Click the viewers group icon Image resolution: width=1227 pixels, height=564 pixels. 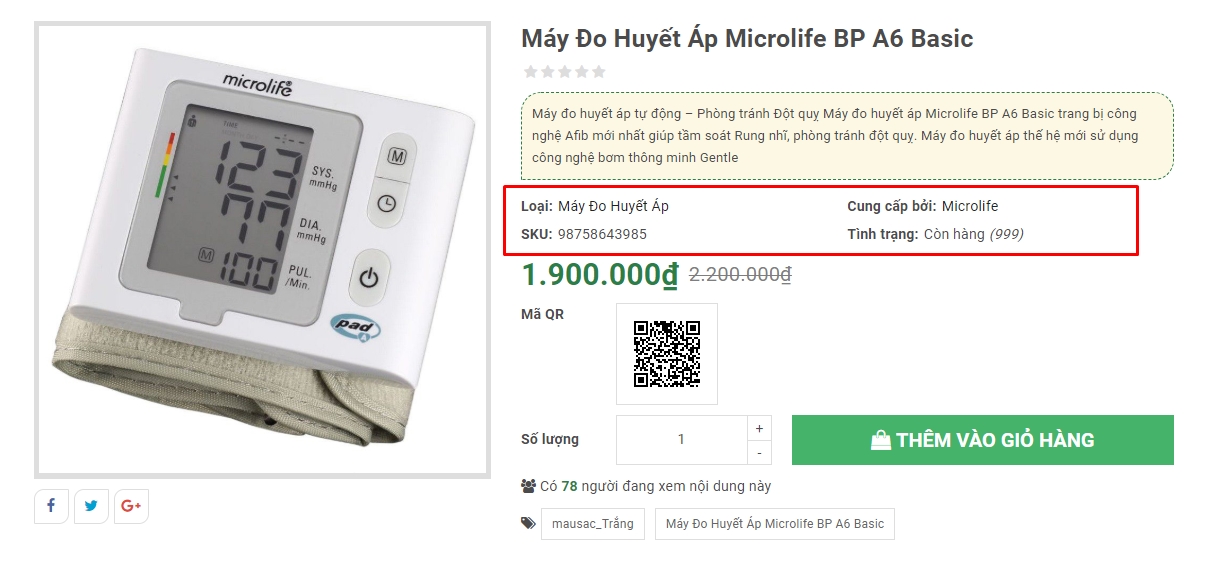point(529,486)
